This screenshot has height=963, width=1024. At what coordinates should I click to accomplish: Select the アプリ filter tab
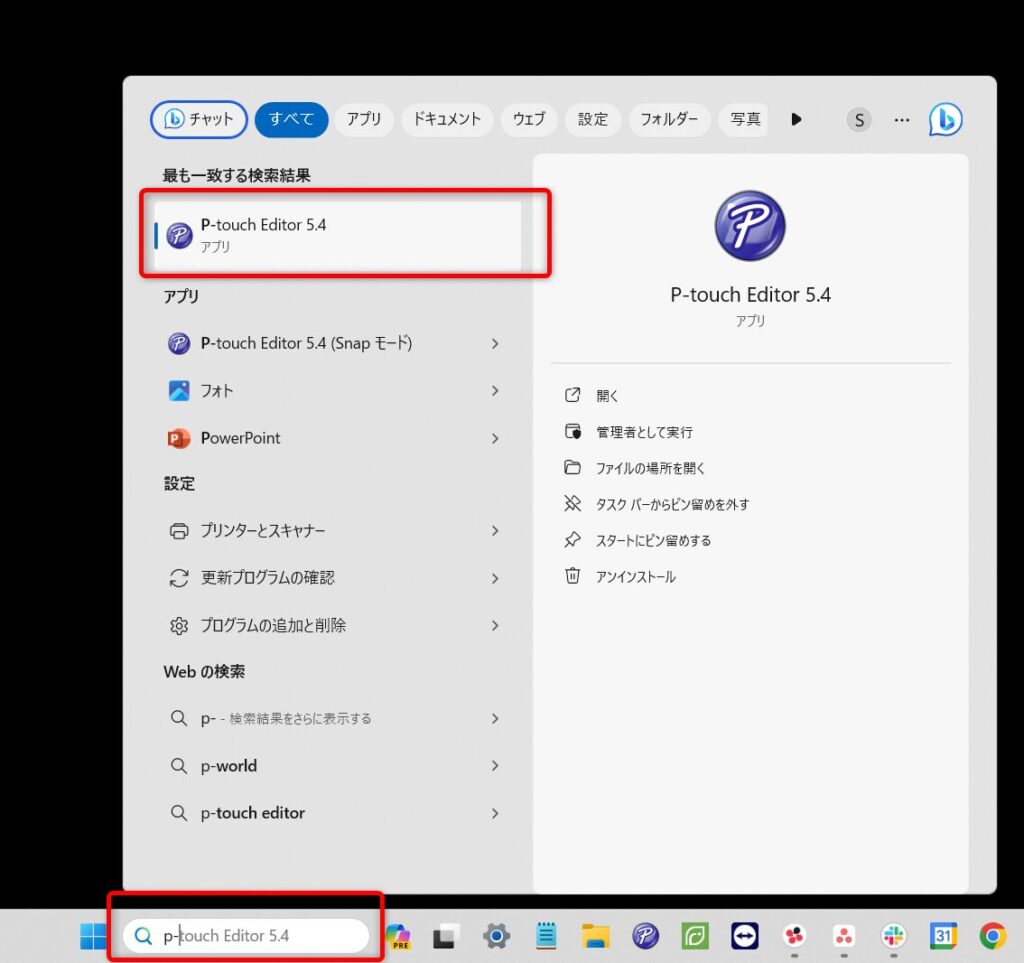[x=364, y=119]
